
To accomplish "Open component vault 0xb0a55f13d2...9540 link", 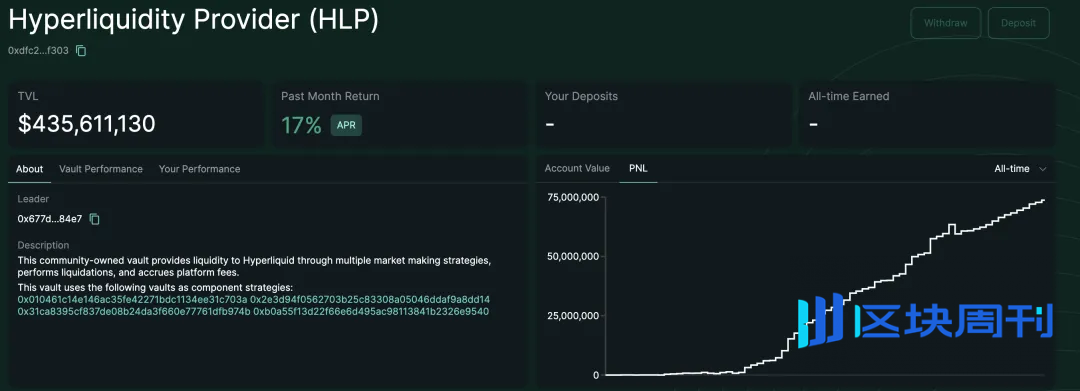I will tap(371, 312).
